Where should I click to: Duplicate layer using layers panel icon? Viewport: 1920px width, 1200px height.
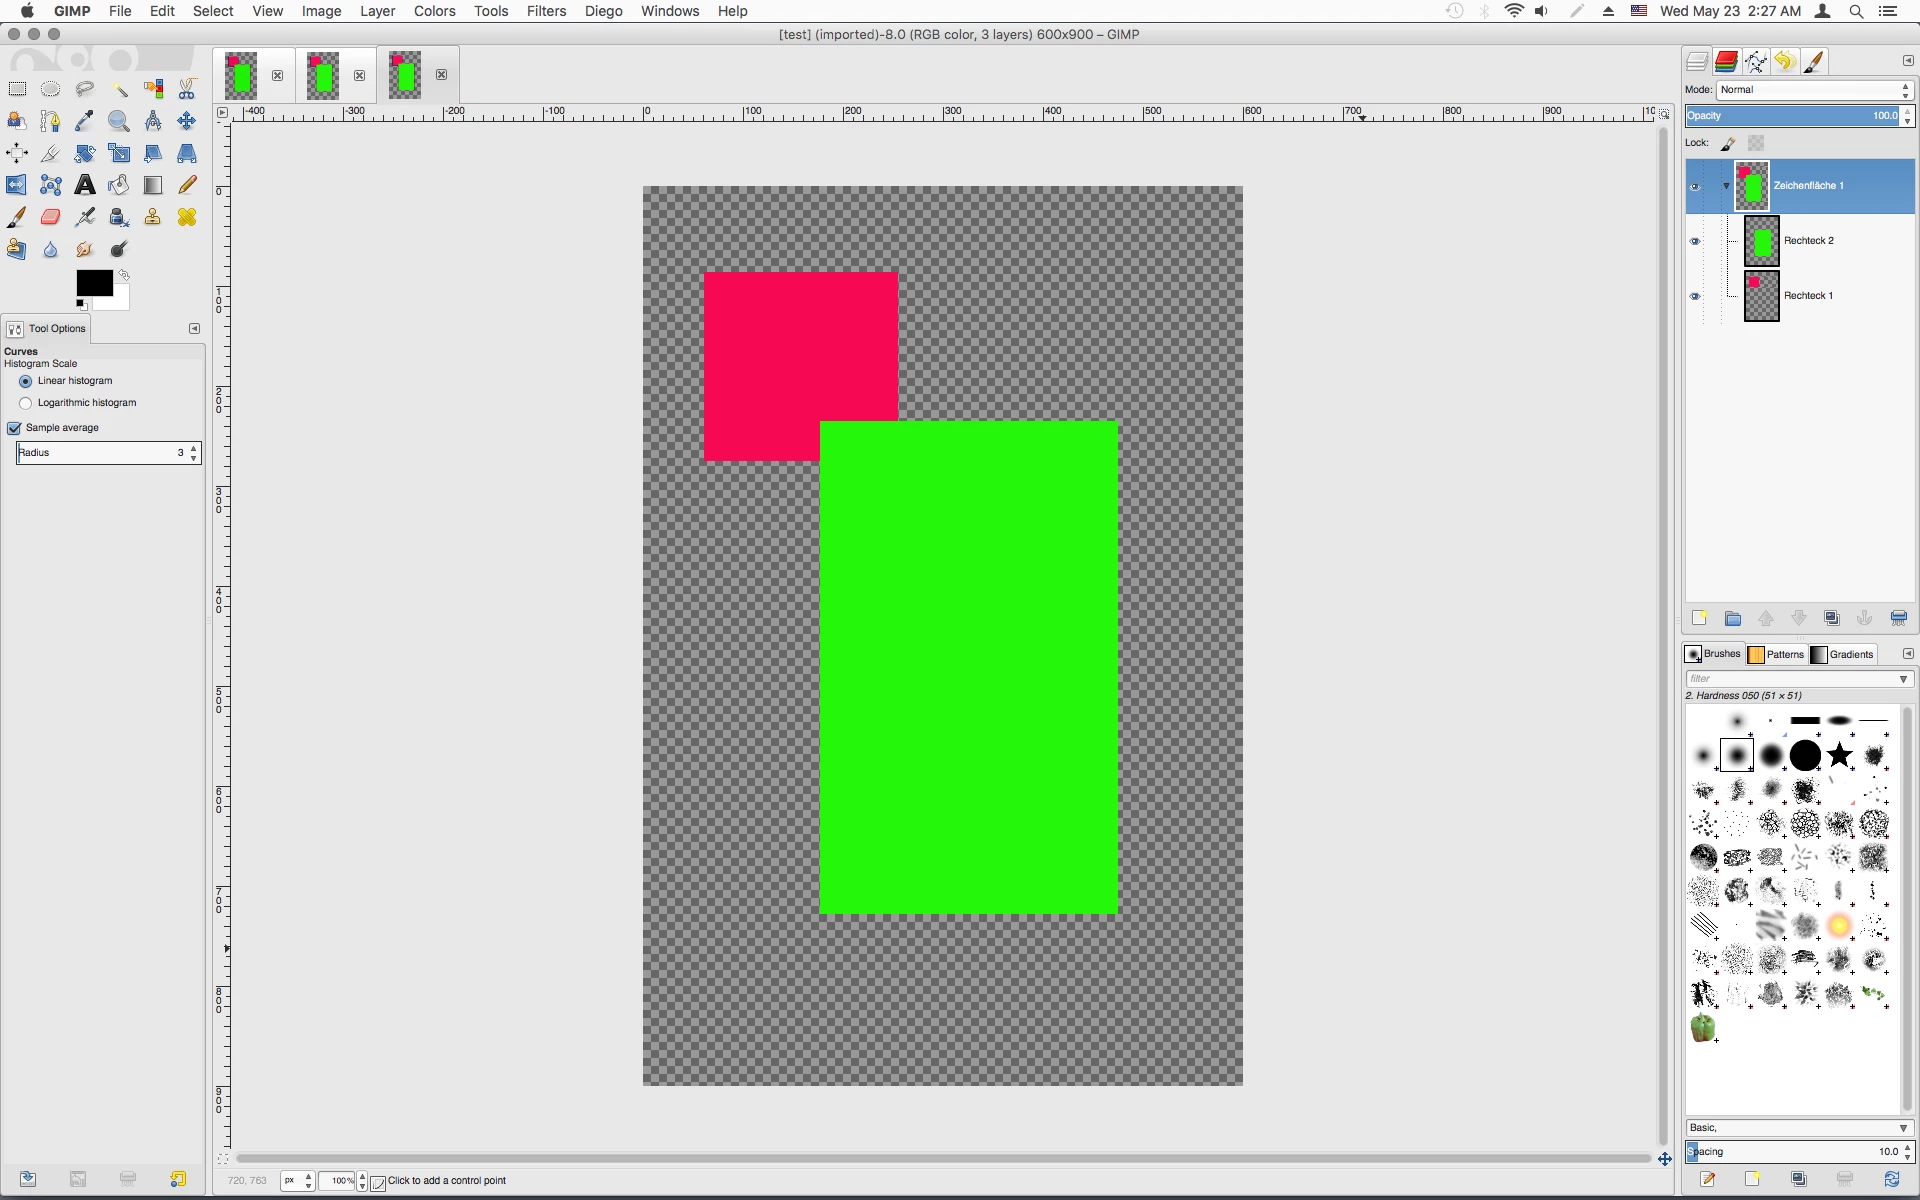[1832, 618]
